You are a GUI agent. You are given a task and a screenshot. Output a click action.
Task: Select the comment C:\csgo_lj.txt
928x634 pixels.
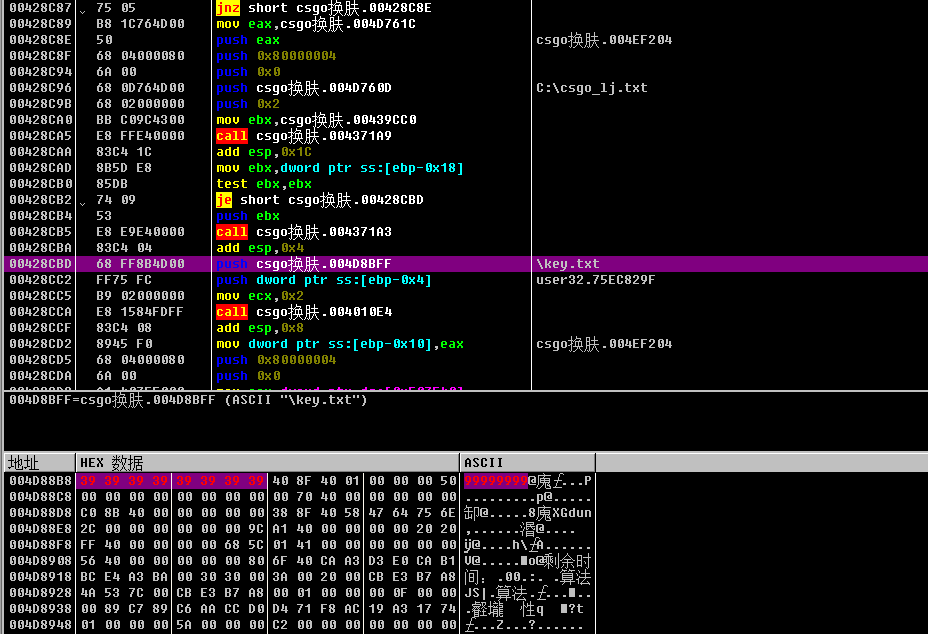[x=592, y=88]
